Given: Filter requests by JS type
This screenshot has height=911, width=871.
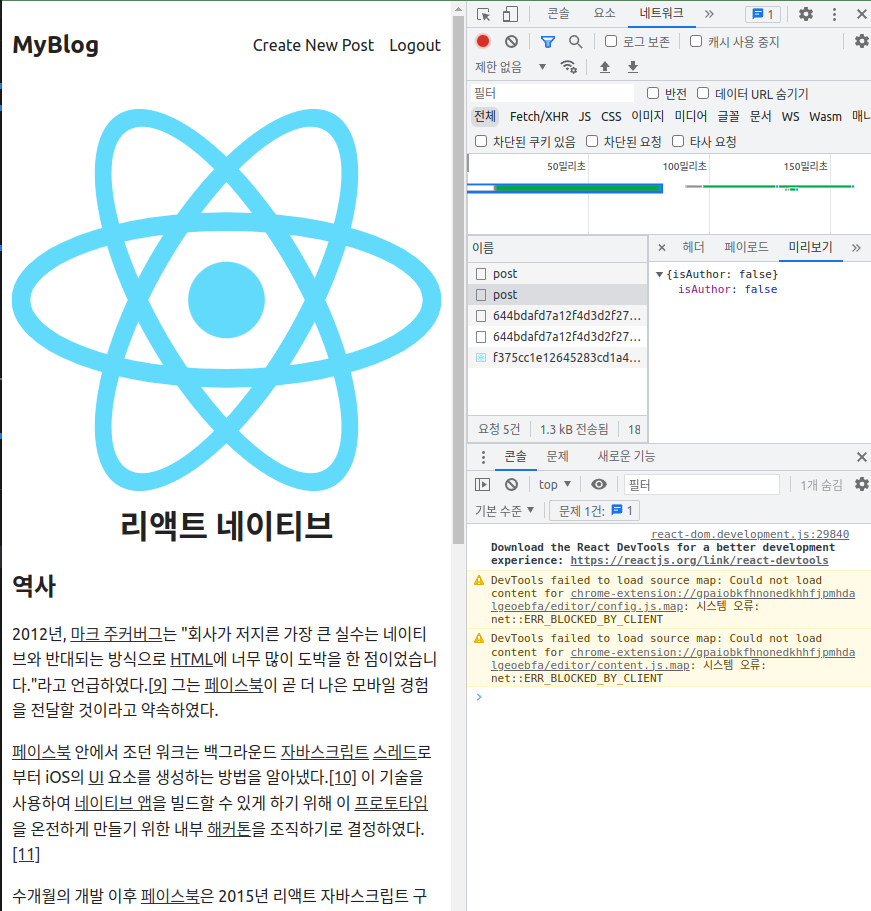Looking at the screenshot, I should point(585,116).
